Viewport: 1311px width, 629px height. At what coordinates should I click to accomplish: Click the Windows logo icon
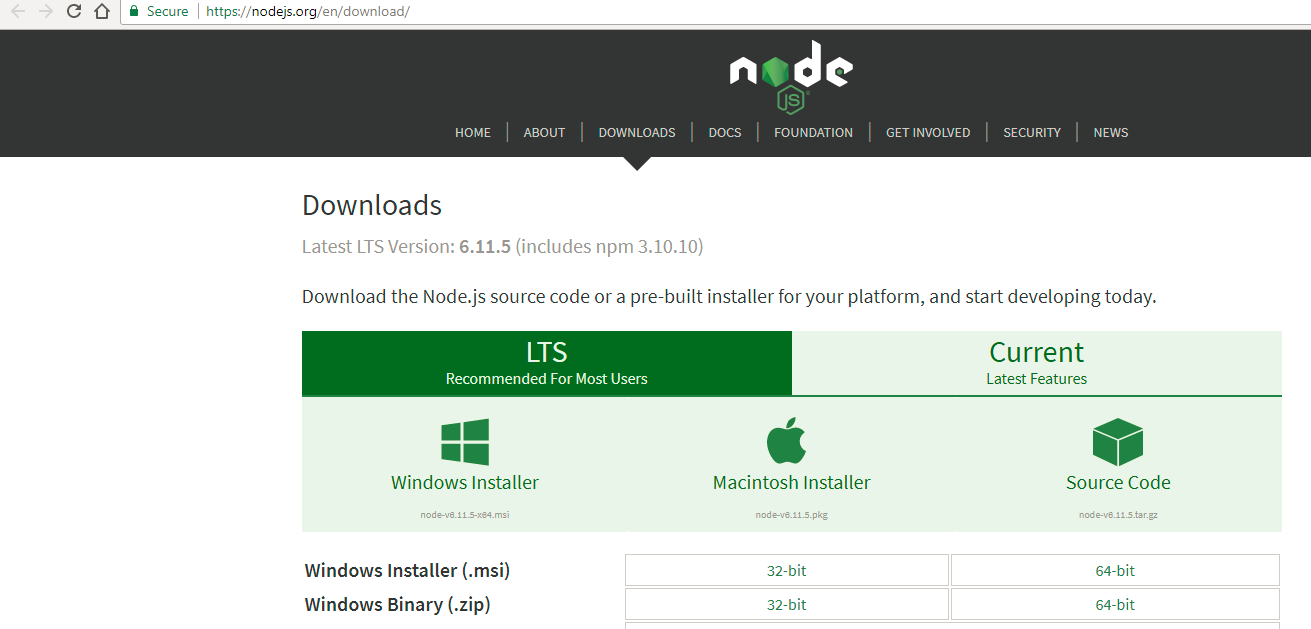[x=465, y=442]
